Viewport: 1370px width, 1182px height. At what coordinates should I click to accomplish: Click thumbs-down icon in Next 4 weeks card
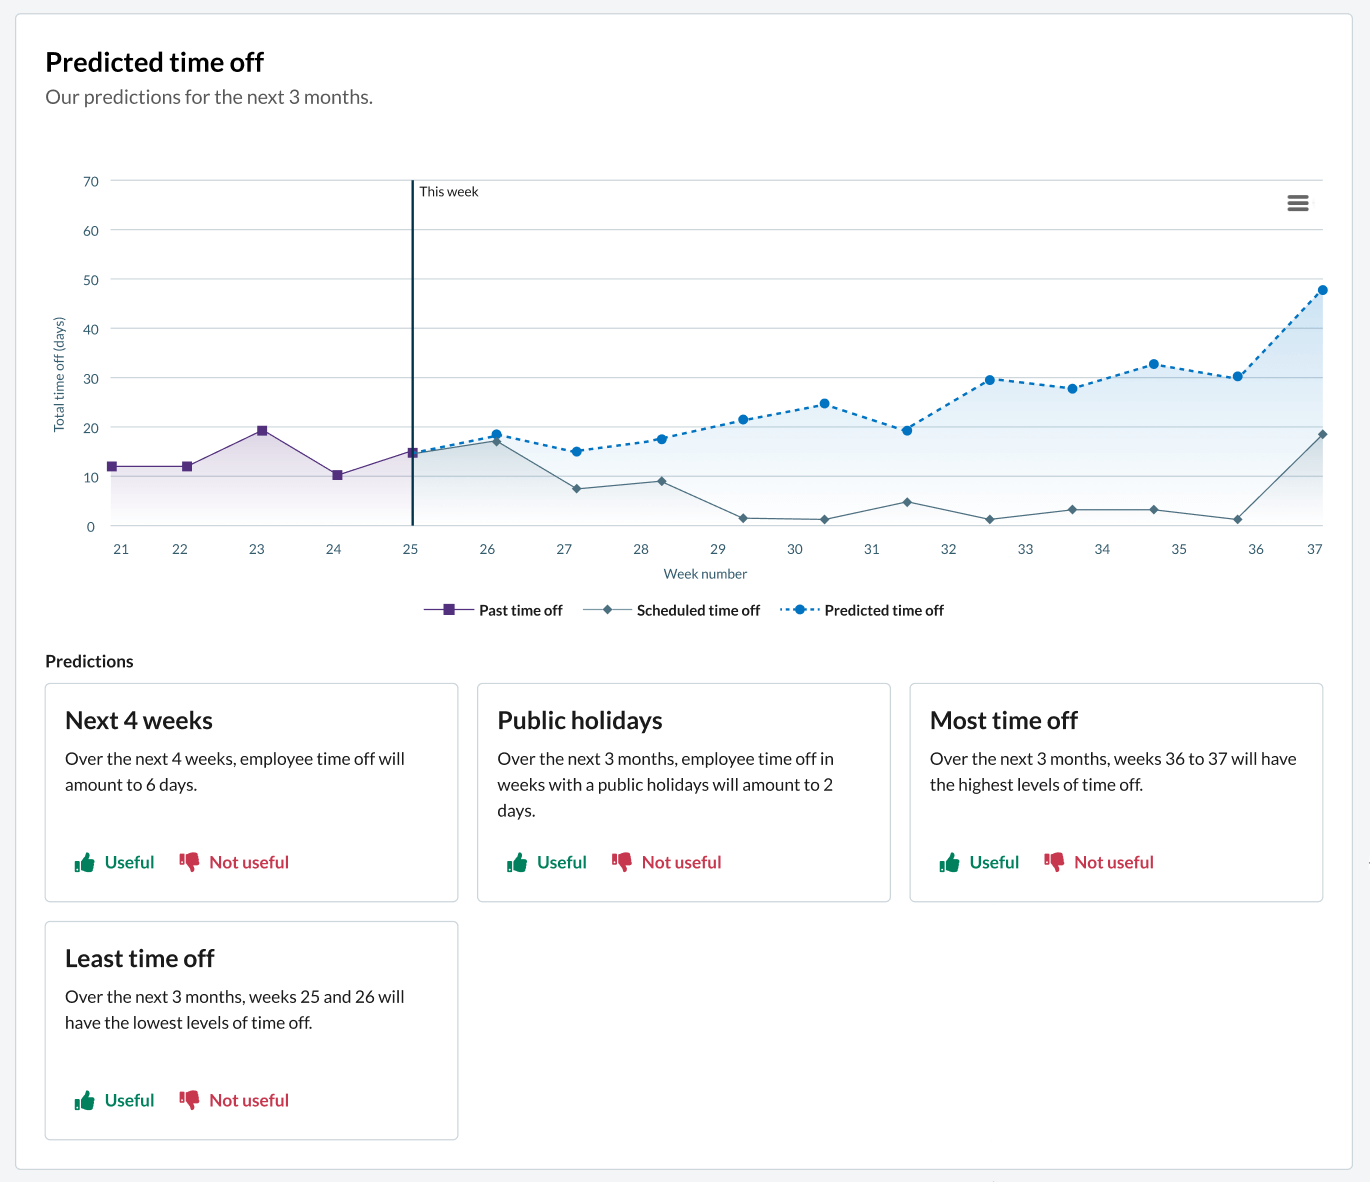pos(189,862)
